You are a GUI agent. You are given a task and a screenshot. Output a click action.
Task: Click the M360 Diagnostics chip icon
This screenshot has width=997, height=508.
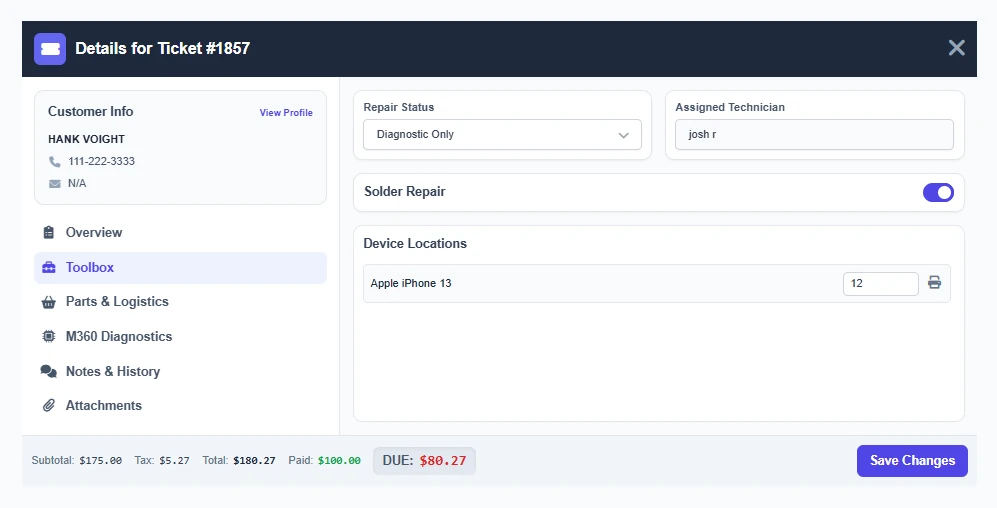coord(49,336)
